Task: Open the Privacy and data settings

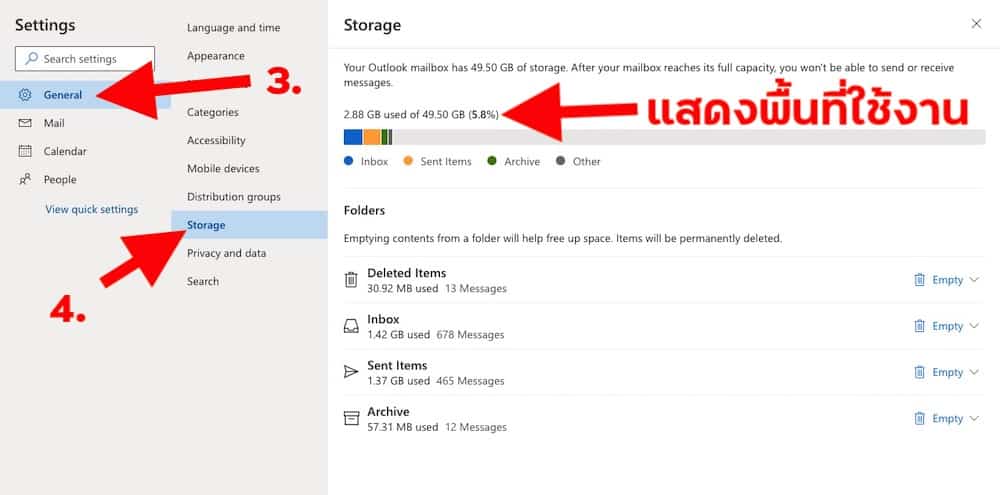Action: tap(226, 253)
